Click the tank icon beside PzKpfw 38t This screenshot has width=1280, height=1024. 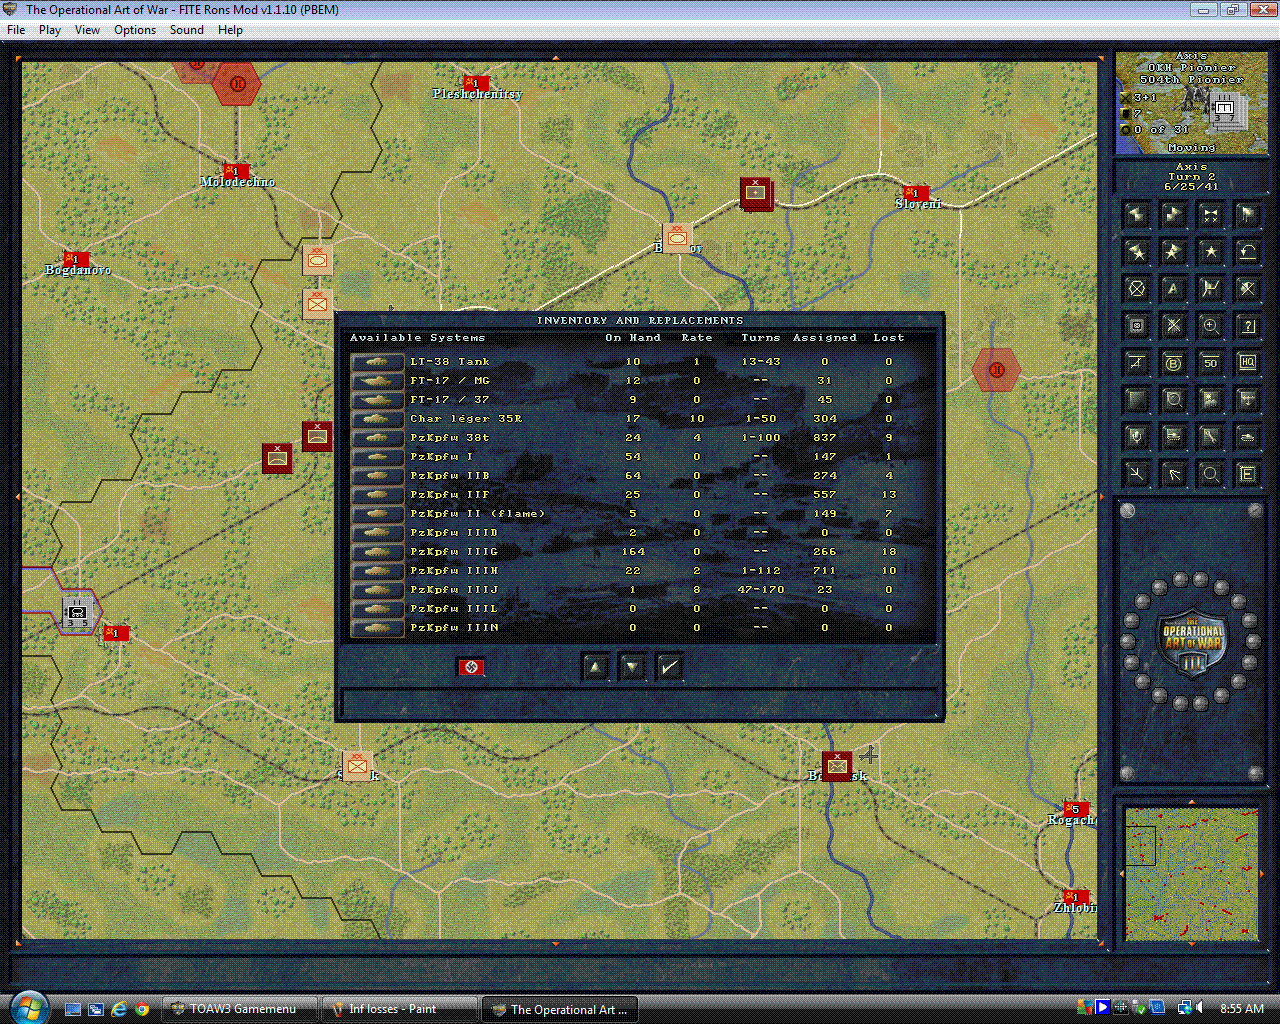375,437
